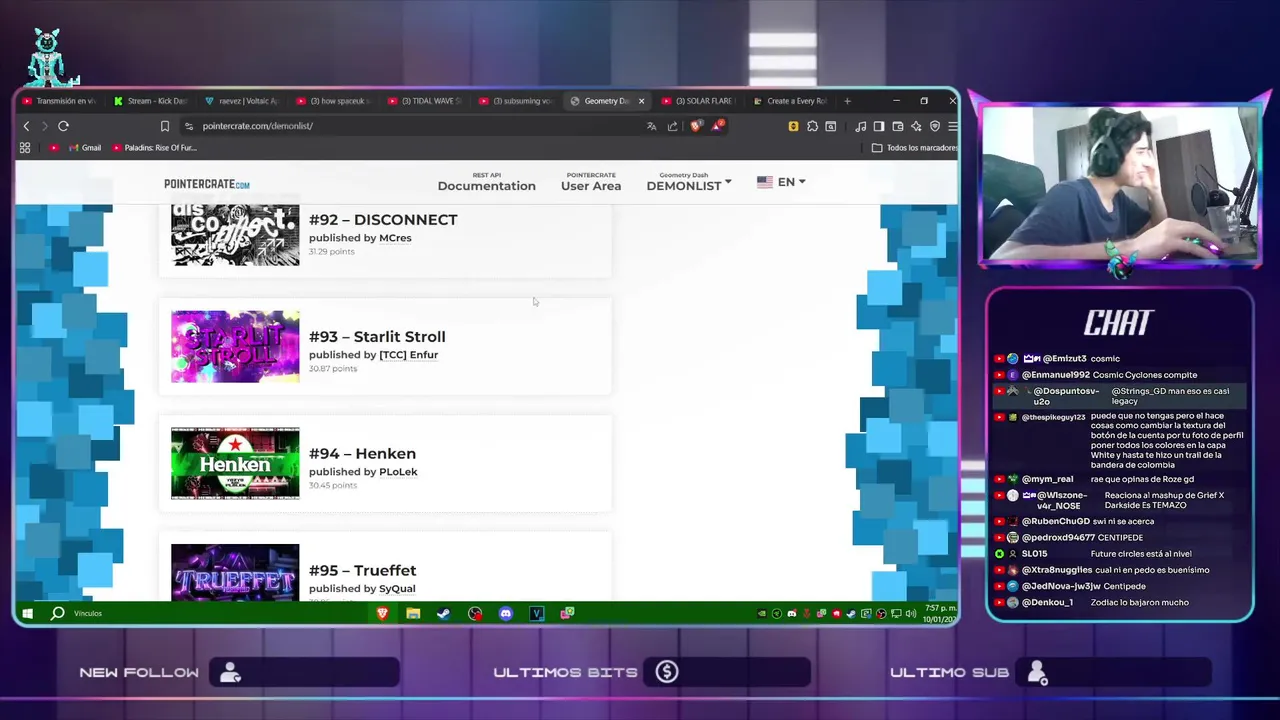Open the Brave Rewards triangle icon
The width and height of the screenshot is (1280, 720).
717,126
